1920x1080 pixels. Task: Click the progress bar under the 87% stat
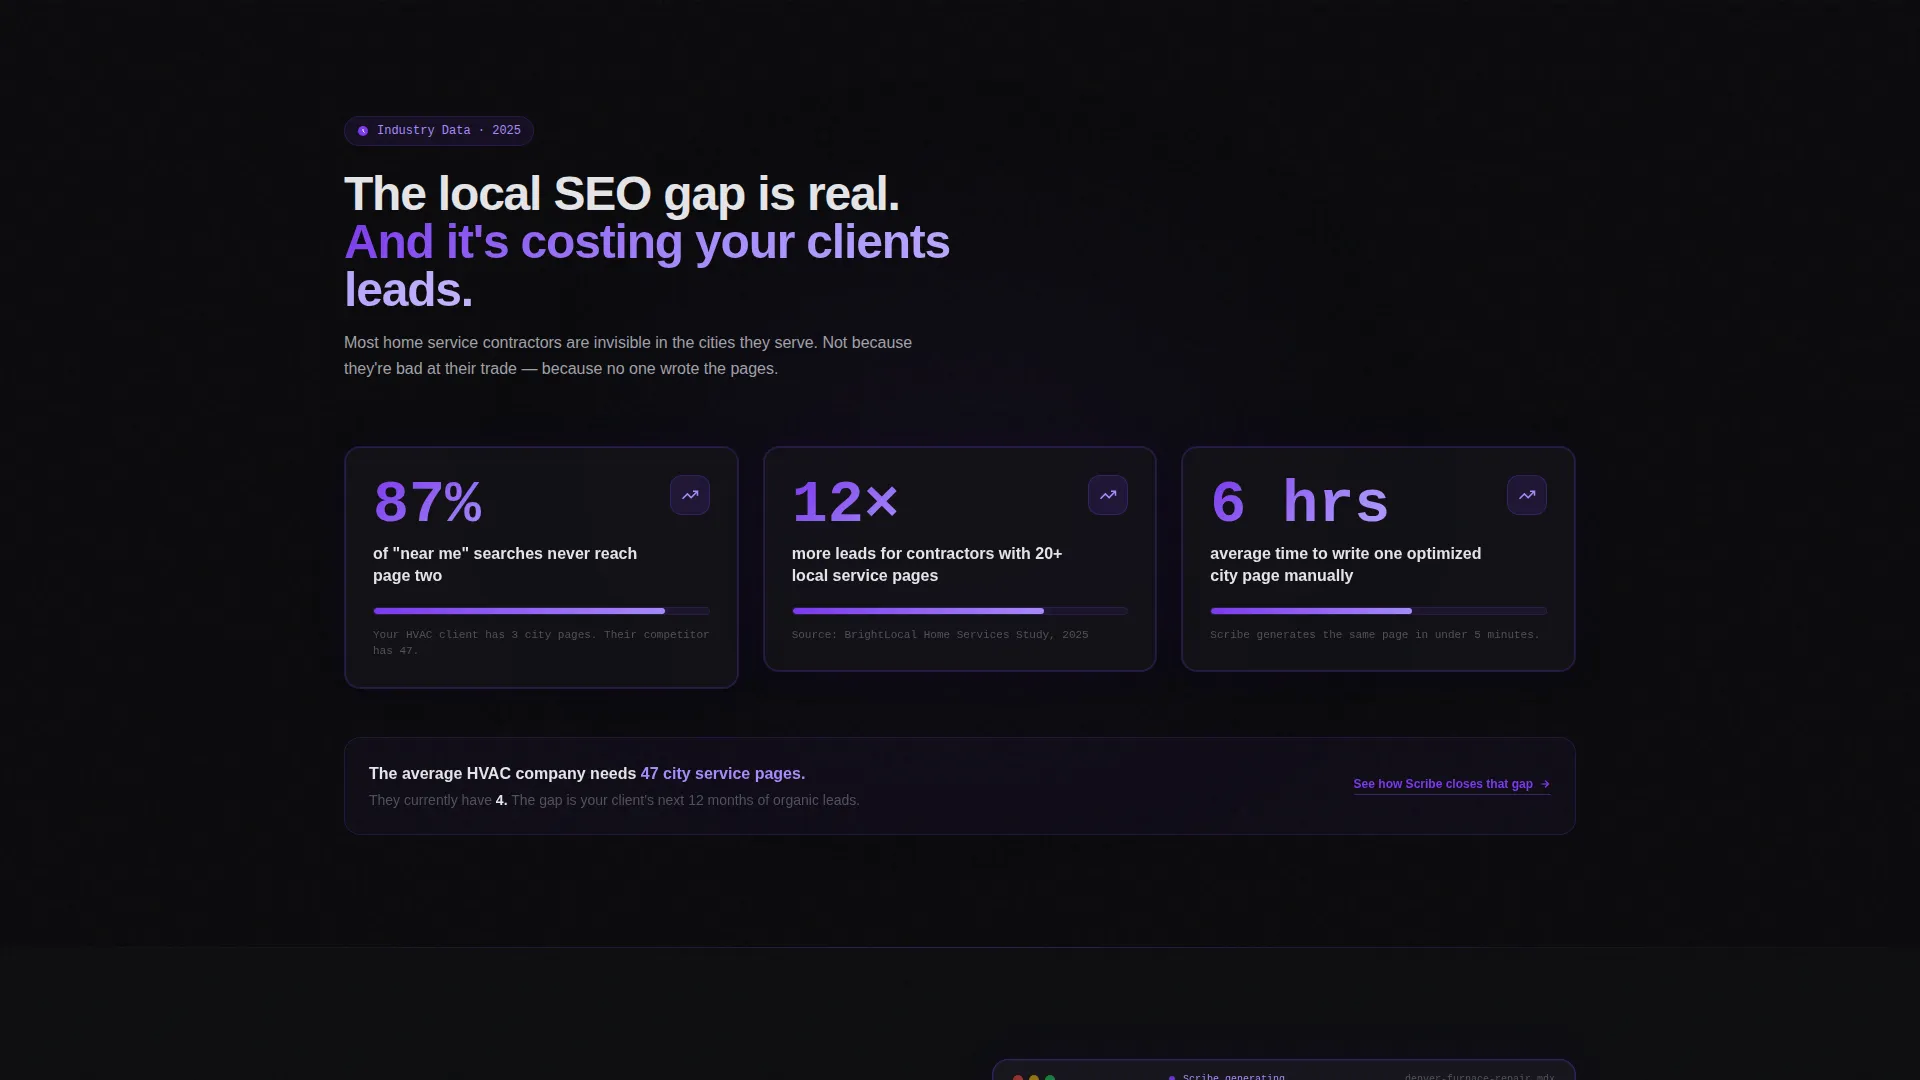[x=541, y=611]
